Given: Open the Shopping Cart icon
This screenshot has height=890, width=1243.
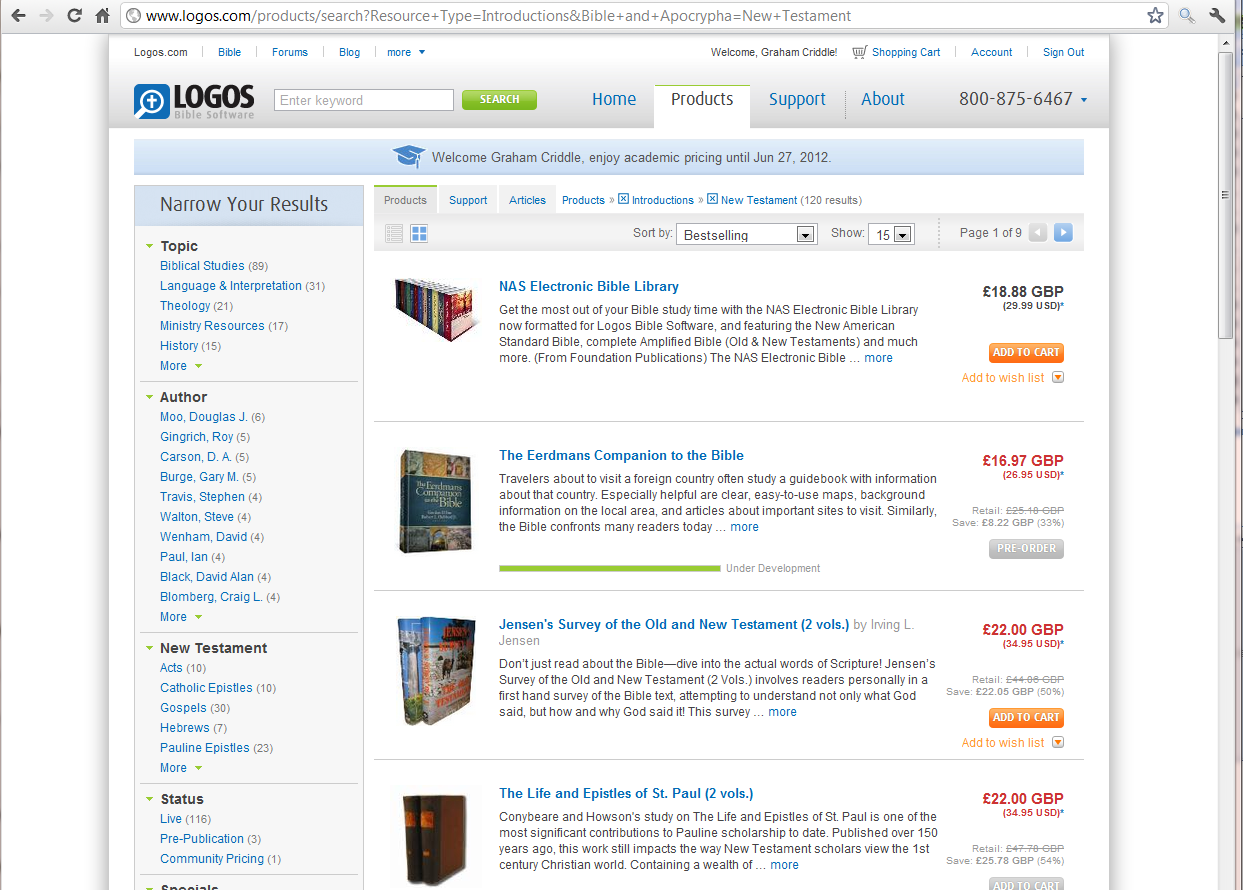Looking at the screenshot, I should point(859,52).
